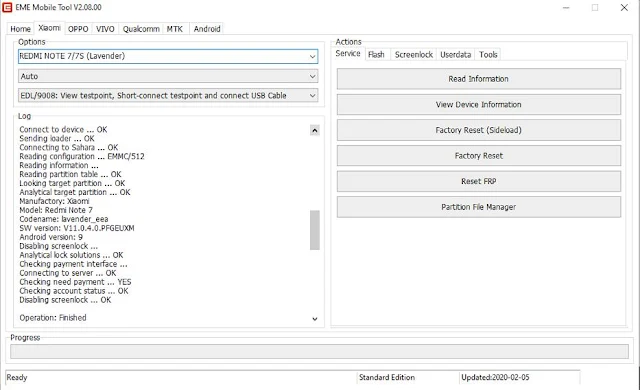Image resolution: width=640 pixels, height=390 pixels.
Task: Click the Factory Reset button
Action: coord(478,156)
